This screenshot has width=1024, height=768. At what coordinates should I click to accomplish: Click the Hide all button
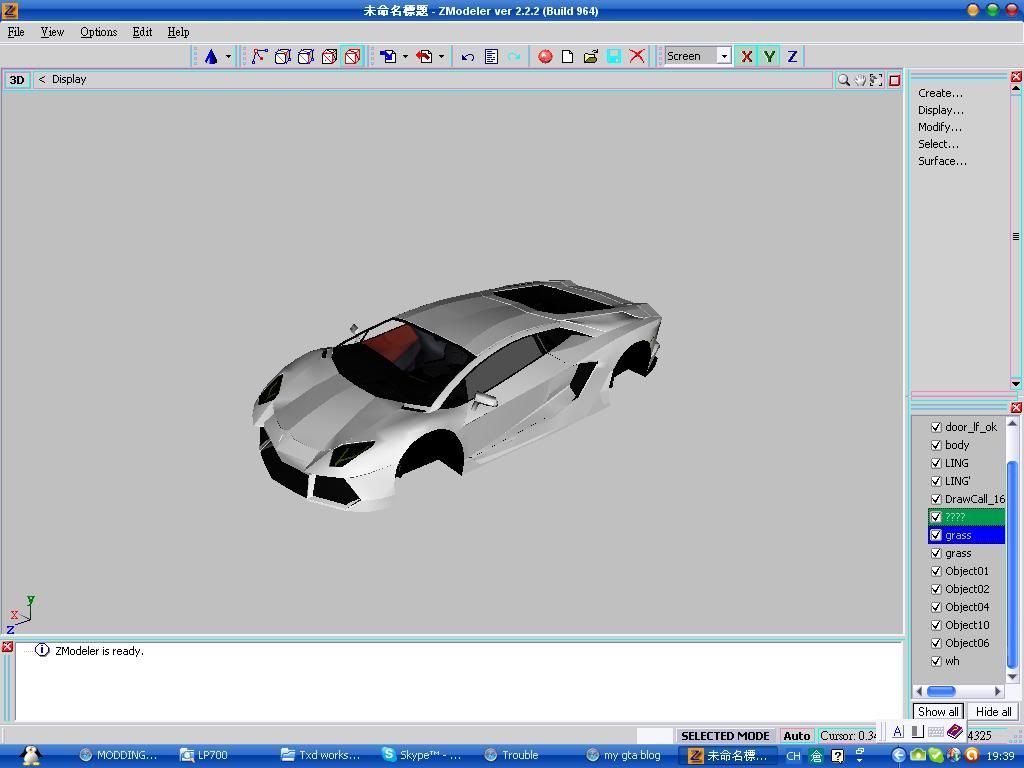pos(993,712)
